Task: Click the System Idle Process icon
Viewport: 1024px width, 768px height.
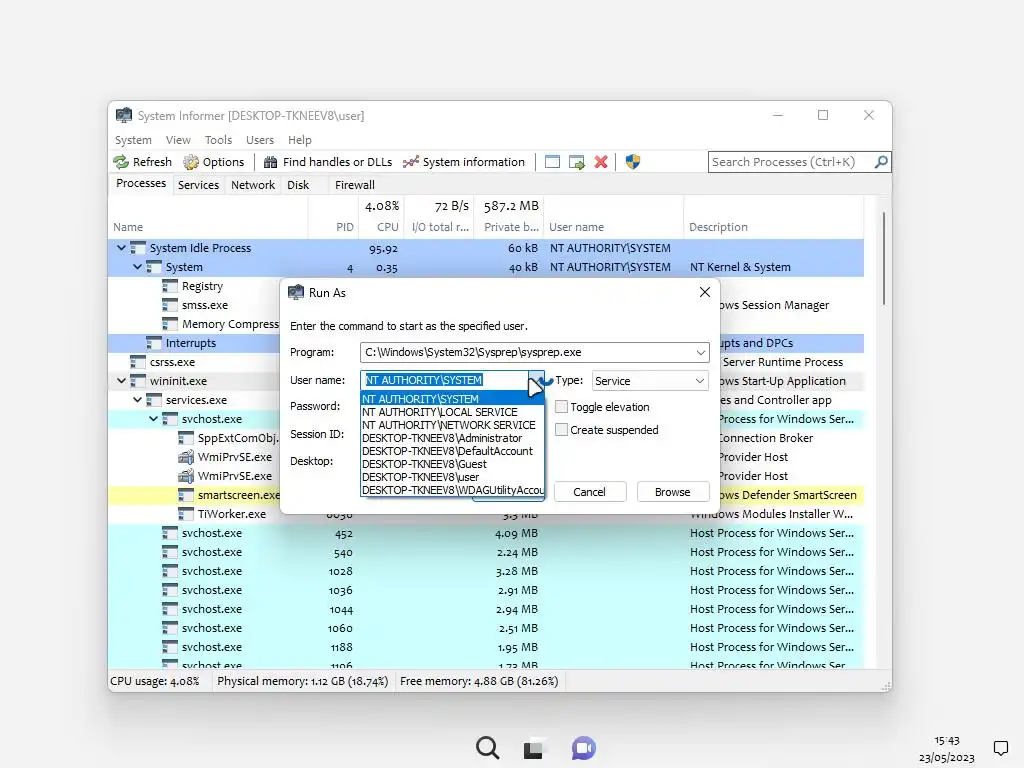Action: click(138, 248)
